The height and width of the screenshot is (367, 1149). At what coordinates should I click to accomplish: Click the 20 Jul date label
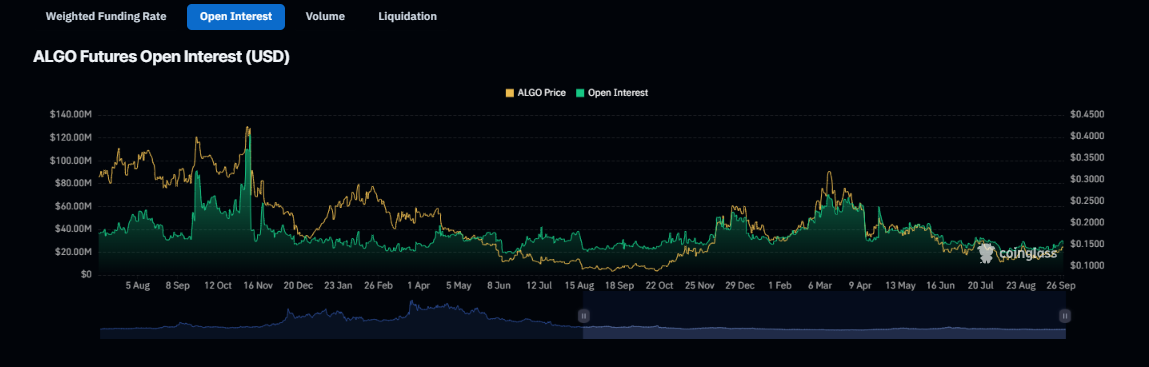tap(980, 286)
